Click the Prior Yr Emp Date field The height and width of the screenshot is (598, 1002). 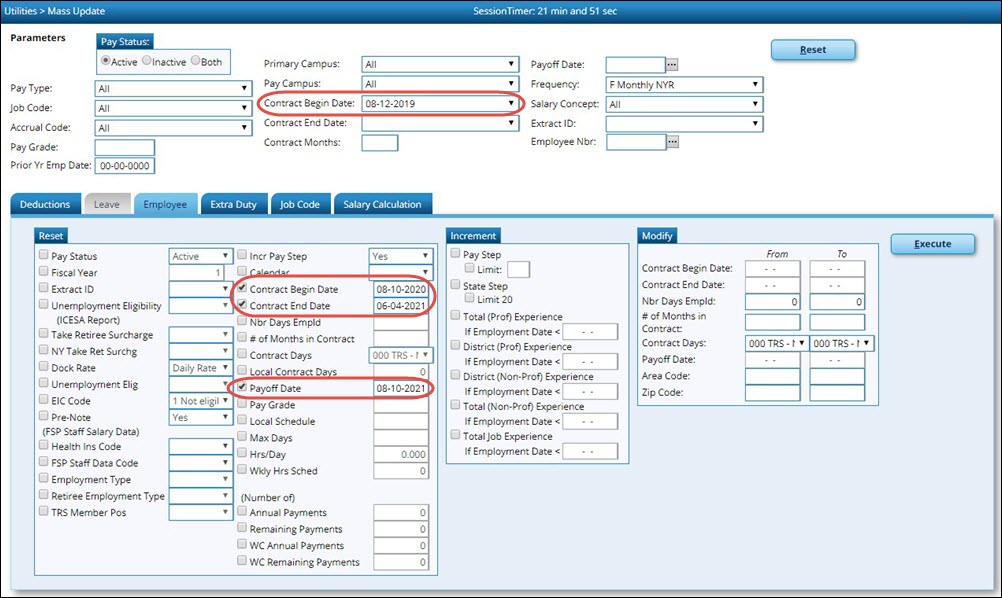125,166
